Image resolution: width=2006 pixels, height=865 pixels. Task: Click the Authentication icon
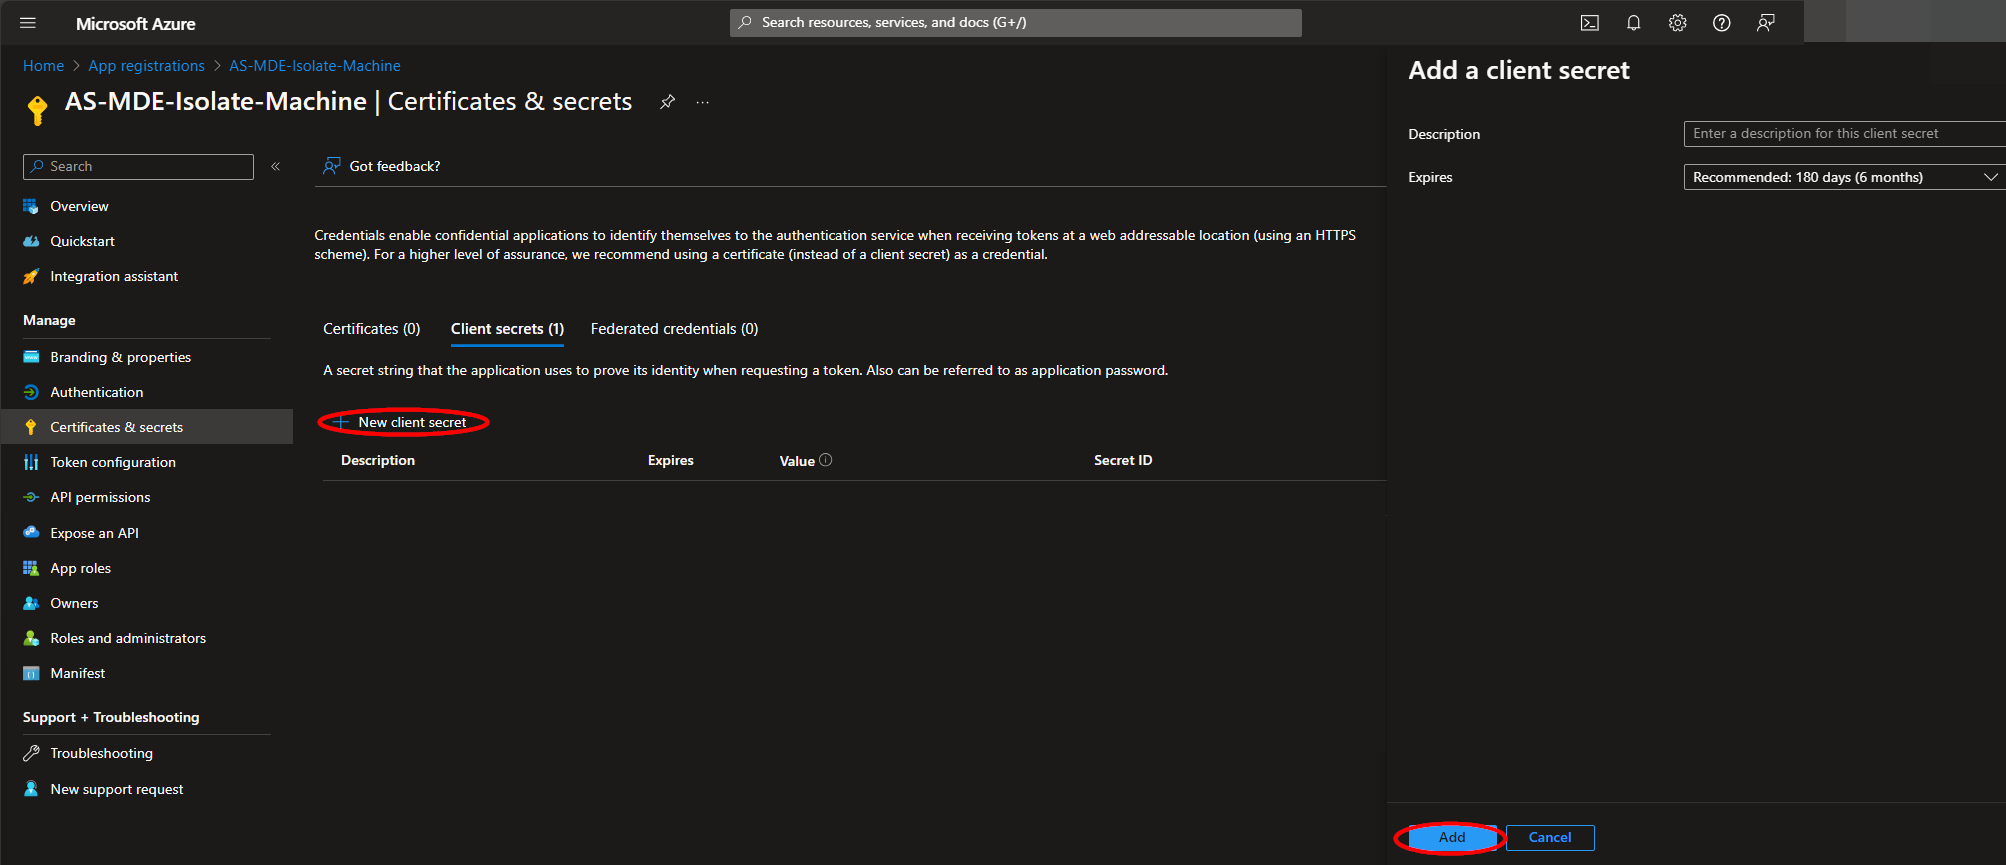click(31, 392)
